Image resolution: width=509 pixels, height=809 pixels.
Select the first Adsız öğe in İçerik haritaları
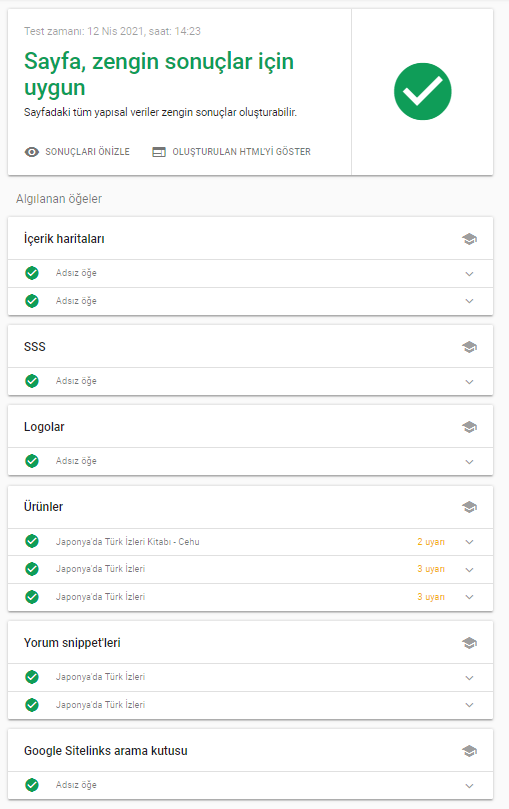pos(251,273)
